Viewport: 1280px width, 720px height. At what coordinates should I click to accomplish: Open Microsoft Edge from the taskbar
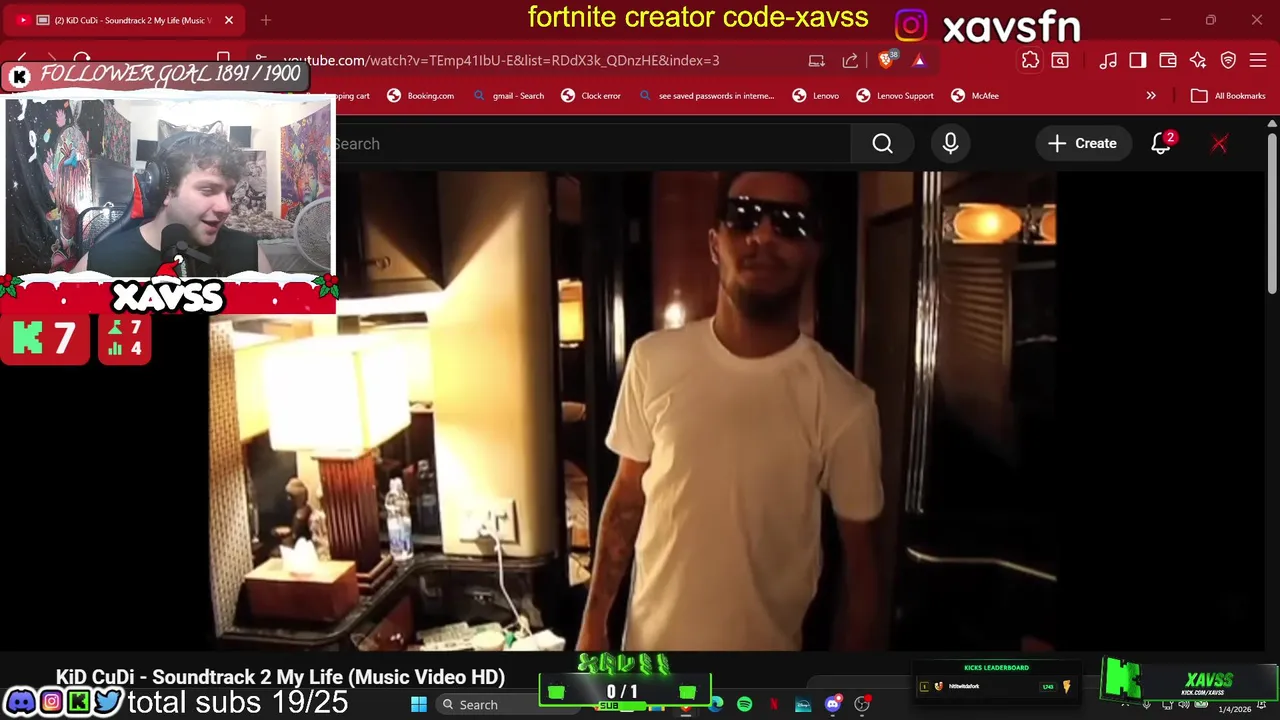pos(715,705)
